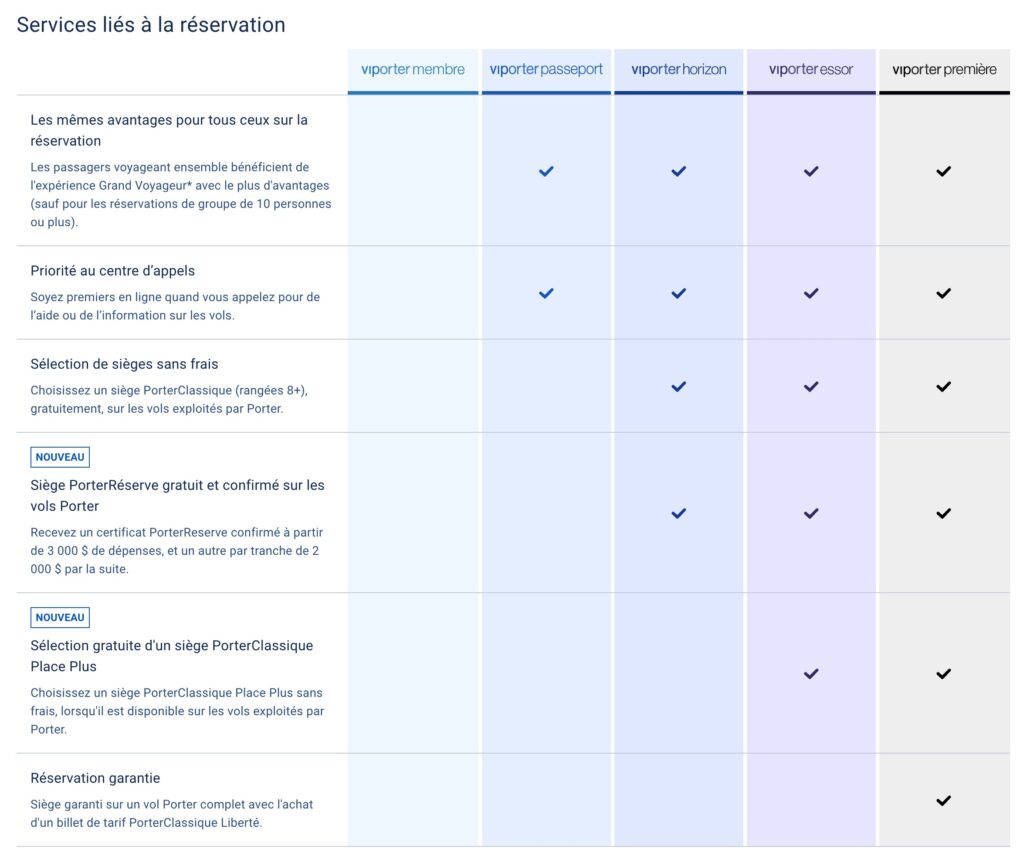1024x856 pixels.
Task: Click Passeport checkmark for Les mêmes avantages row
Action: [546, 171]
